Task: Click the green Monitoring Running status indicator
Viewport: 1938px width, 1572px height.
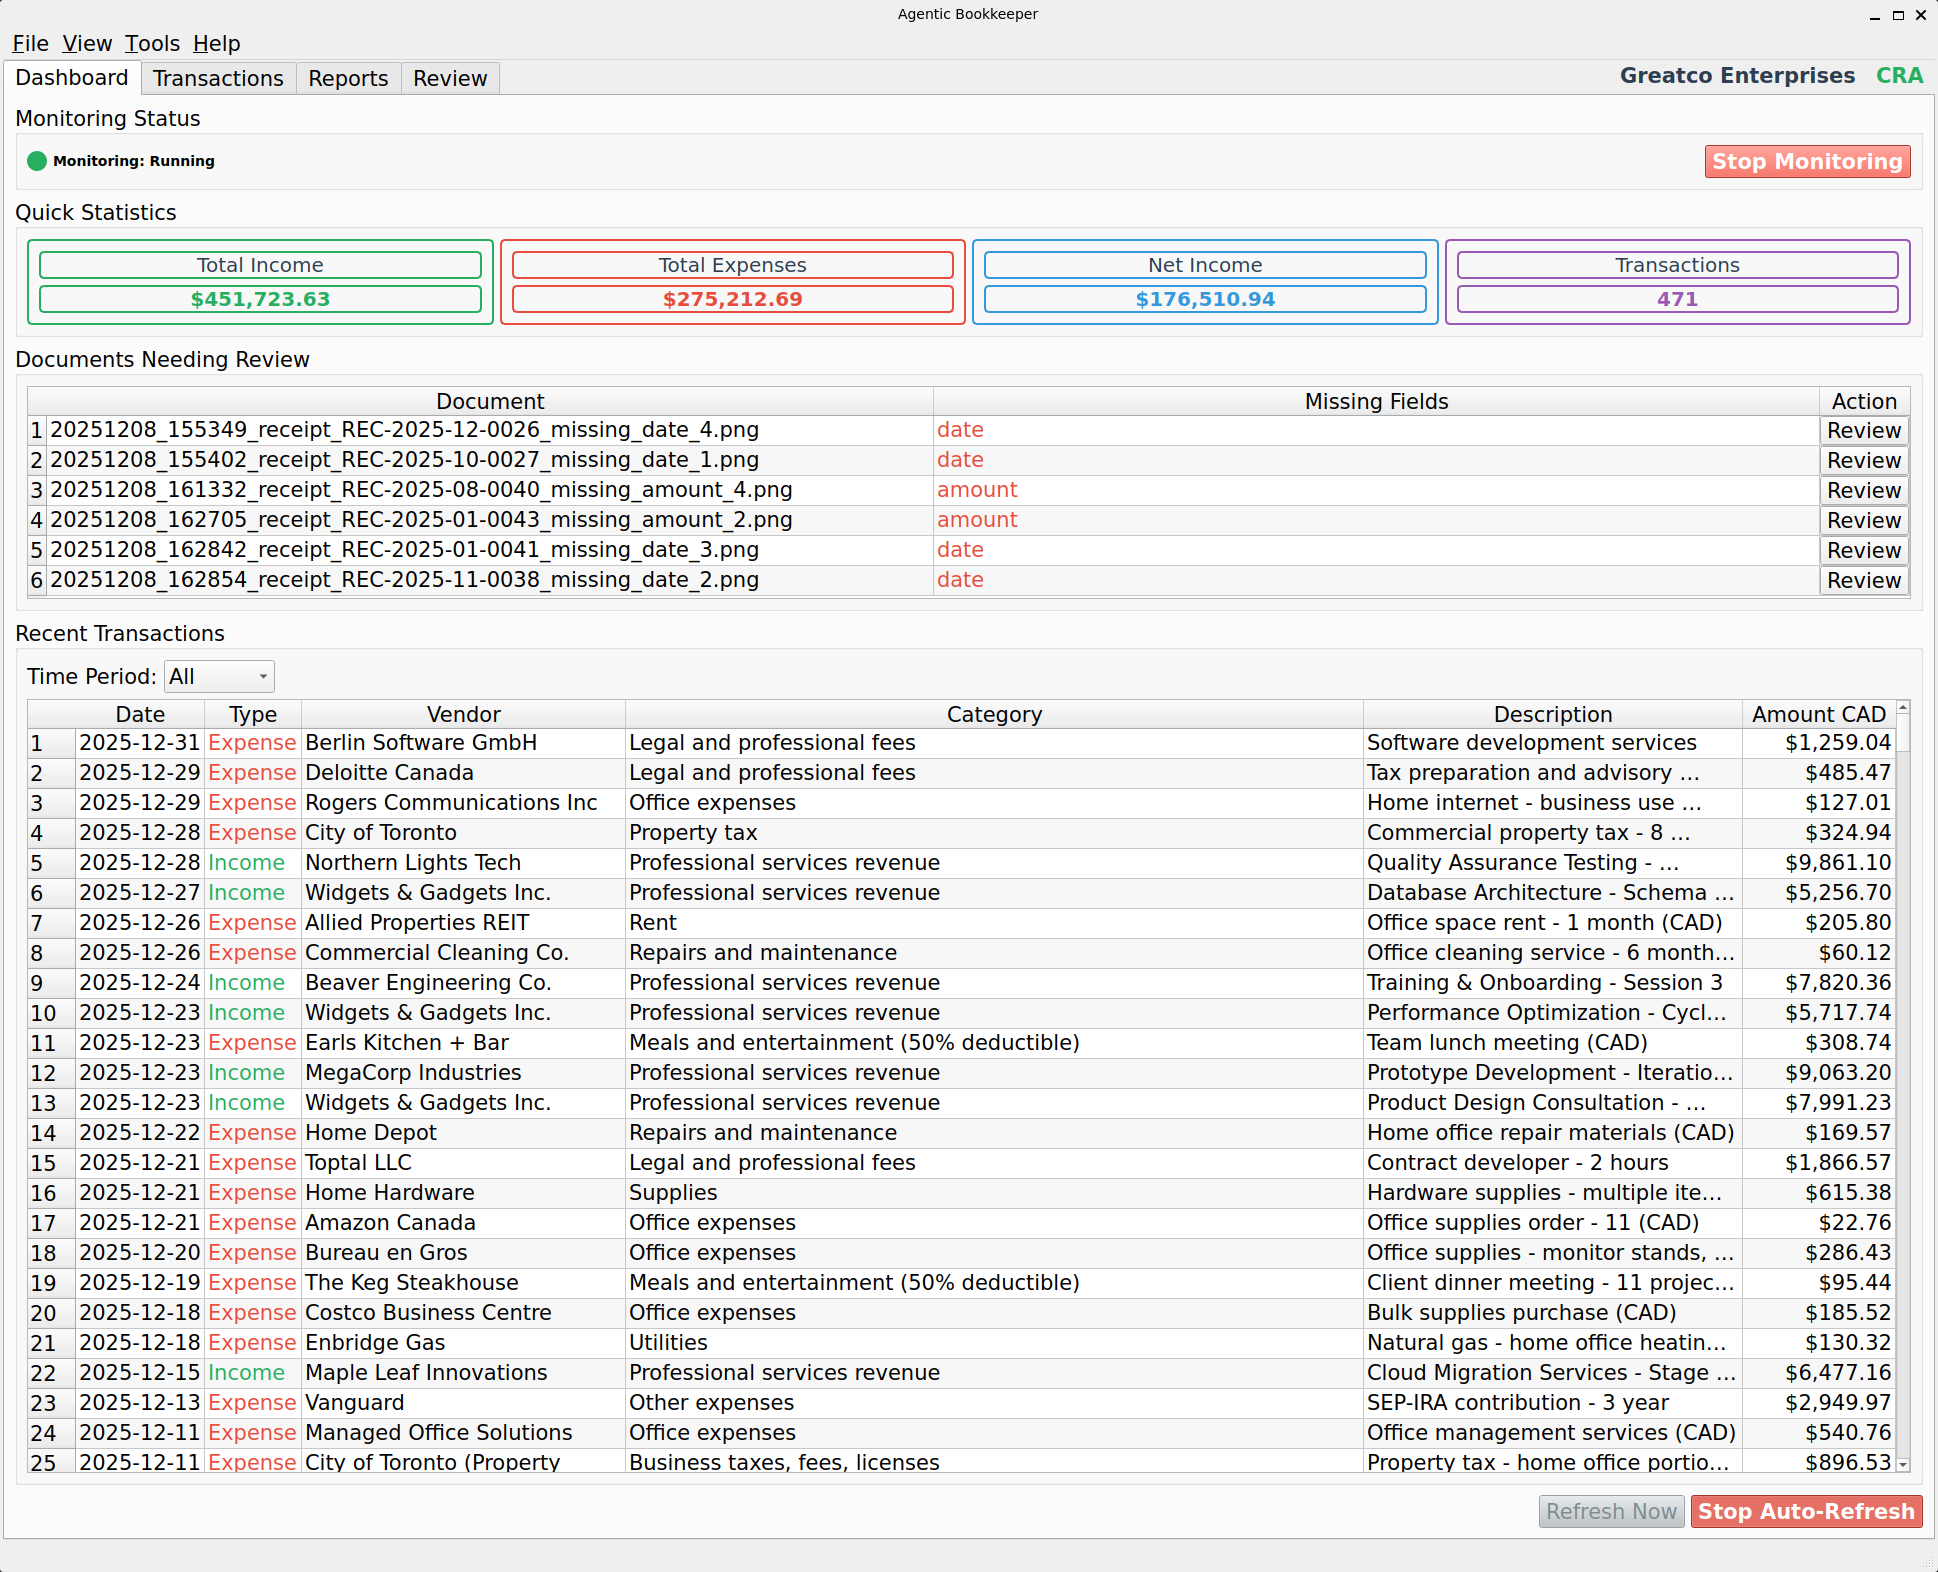Action: [x=37, y=160]
